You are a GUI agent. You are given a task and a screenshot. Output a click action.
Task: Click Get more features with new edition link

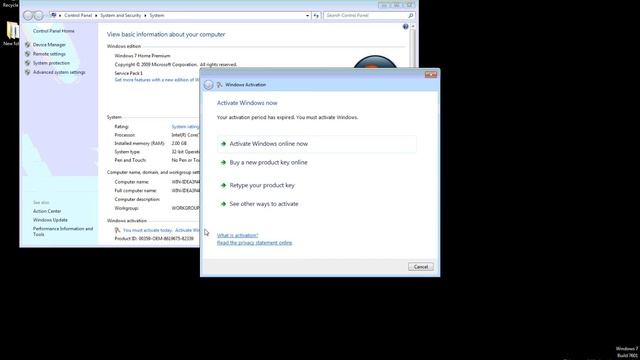[157, 80]
